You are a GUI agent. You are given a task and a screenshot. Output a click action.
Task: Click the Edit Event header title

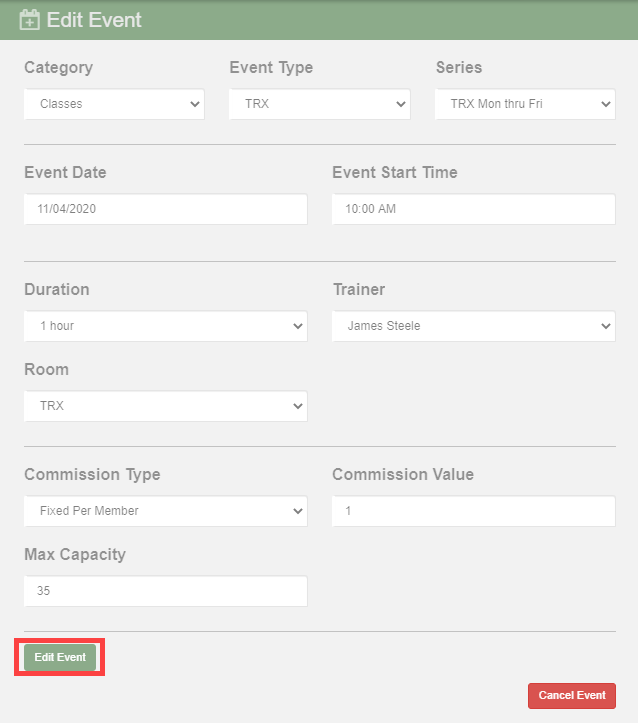[94, 20]
